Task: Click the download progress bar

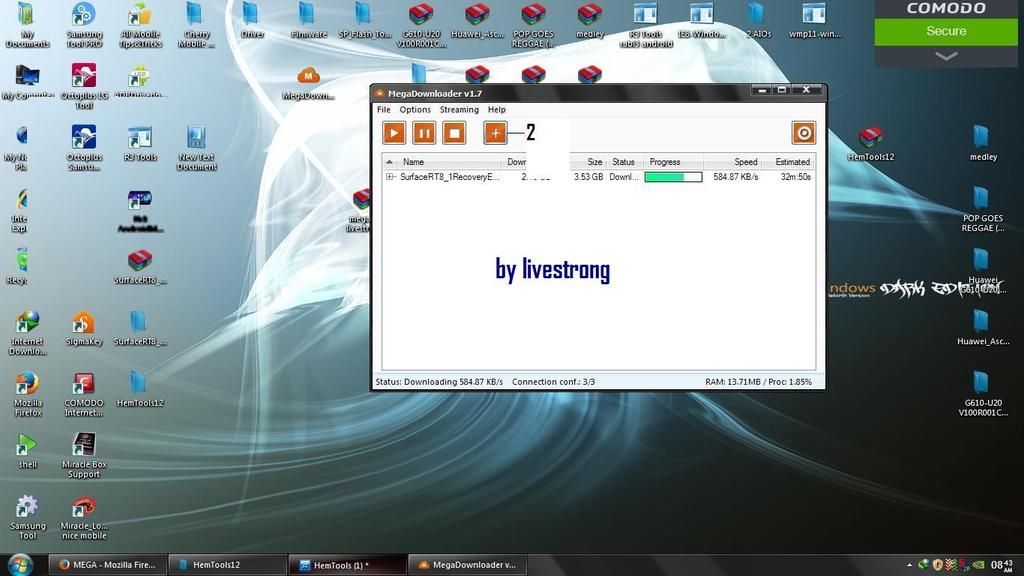Action: pyautogui.click(x=673, y=177)
